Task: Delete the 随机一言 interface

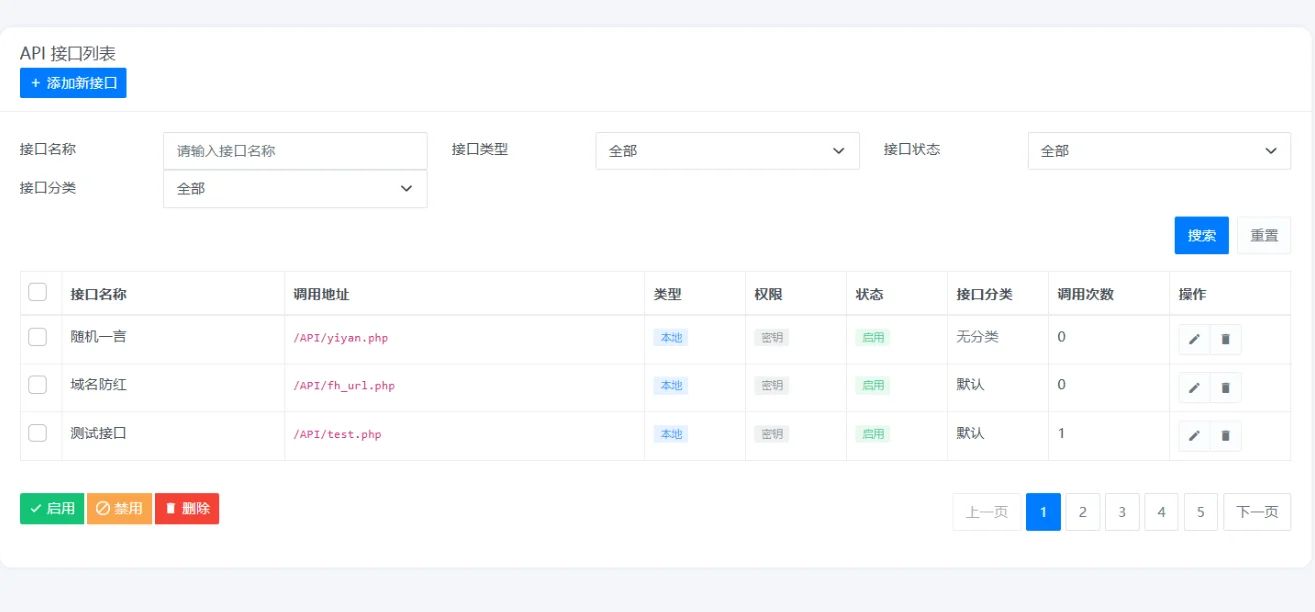Action: tap(1225, 339)
